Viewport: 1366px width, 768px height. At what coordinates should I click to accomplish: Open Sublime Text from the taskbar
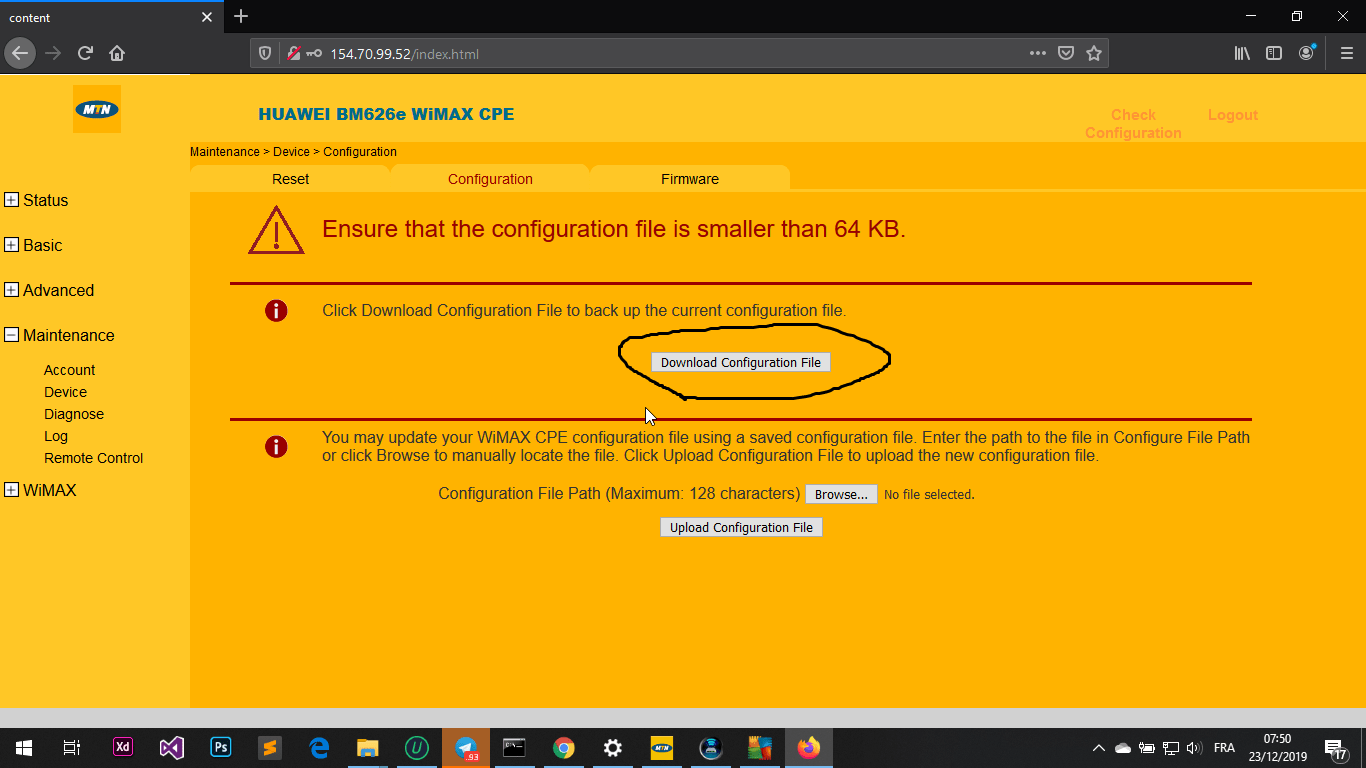(270, 747)
